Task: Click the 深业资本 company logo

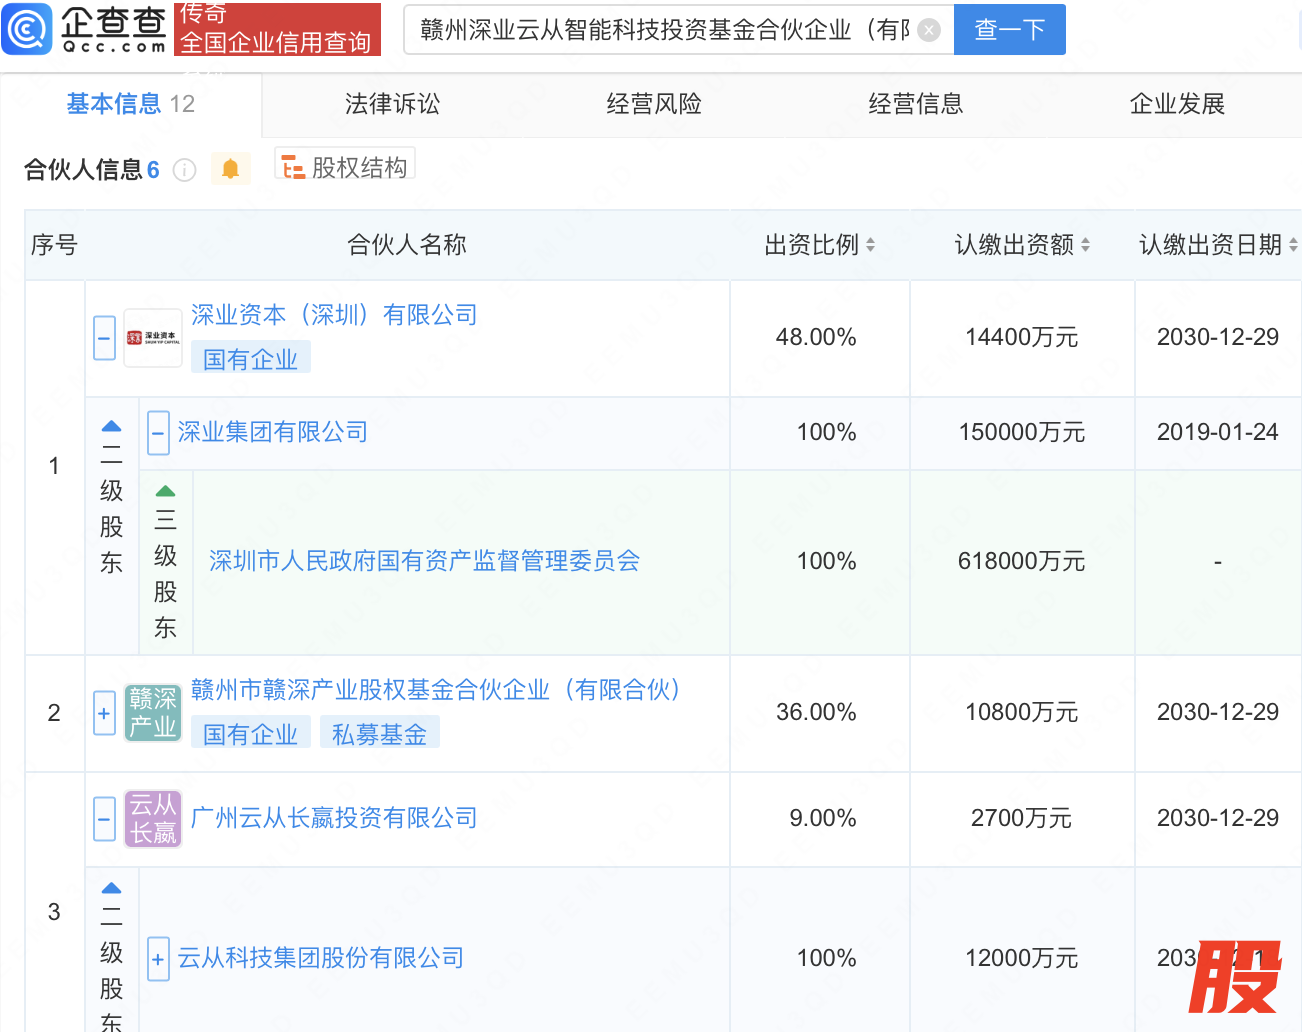Action: tap(153, 338)
